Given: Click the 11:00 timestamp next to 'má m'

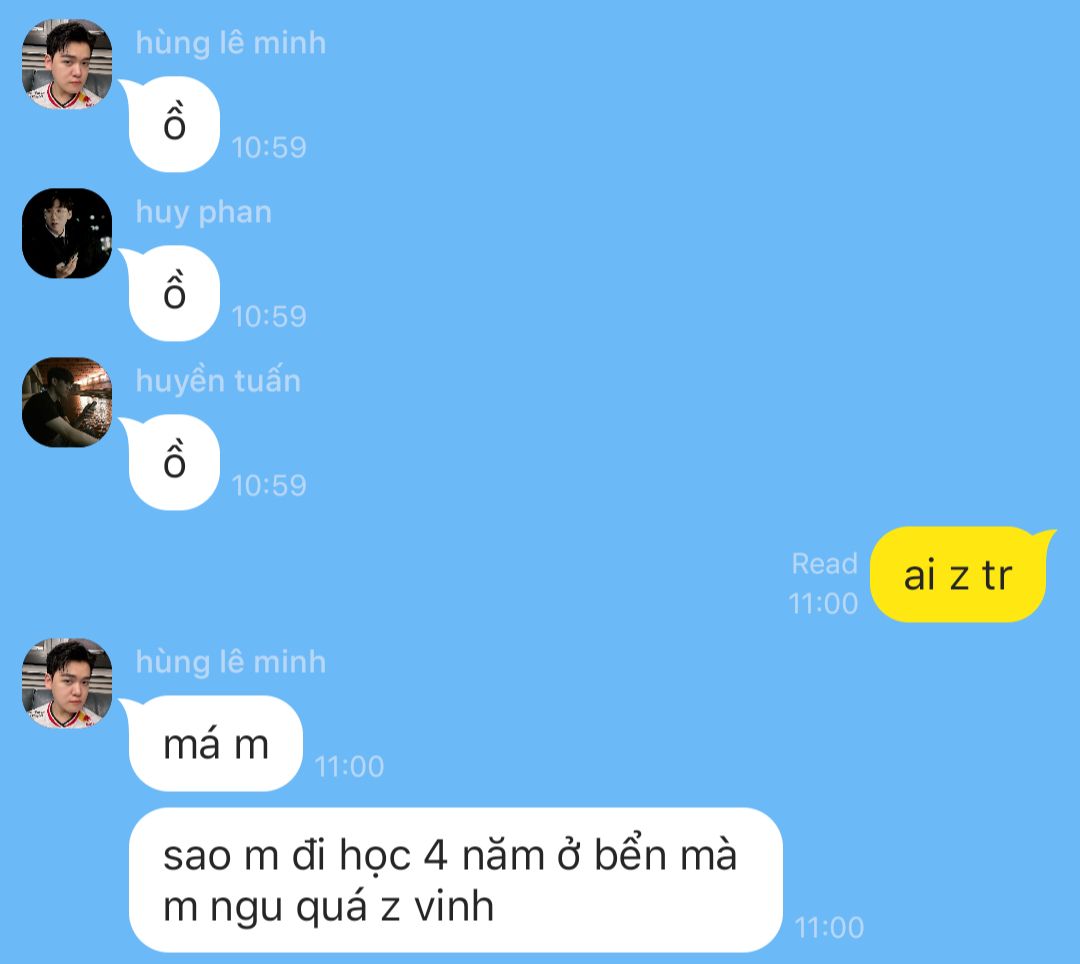Looking at the screenshot, I should [349, 766].
